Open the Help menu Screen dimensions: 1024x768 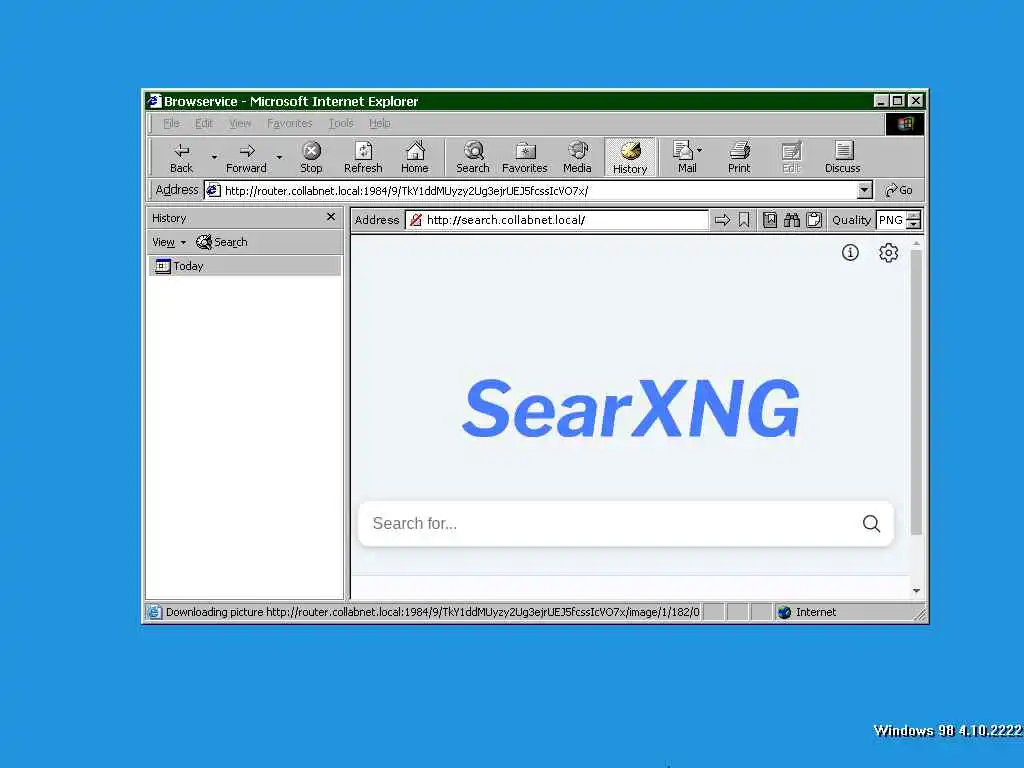379,123
